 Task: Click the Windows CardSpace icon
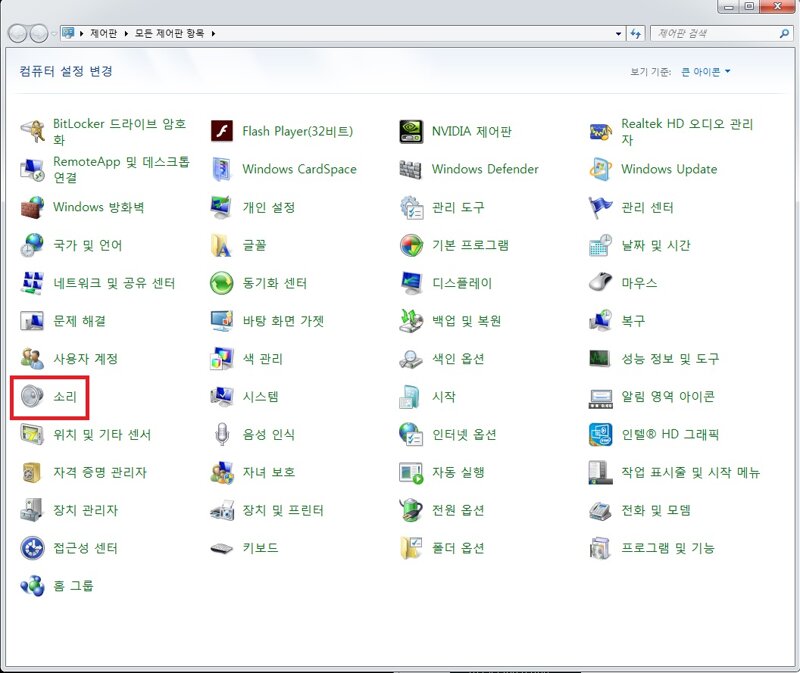(222, 169)
